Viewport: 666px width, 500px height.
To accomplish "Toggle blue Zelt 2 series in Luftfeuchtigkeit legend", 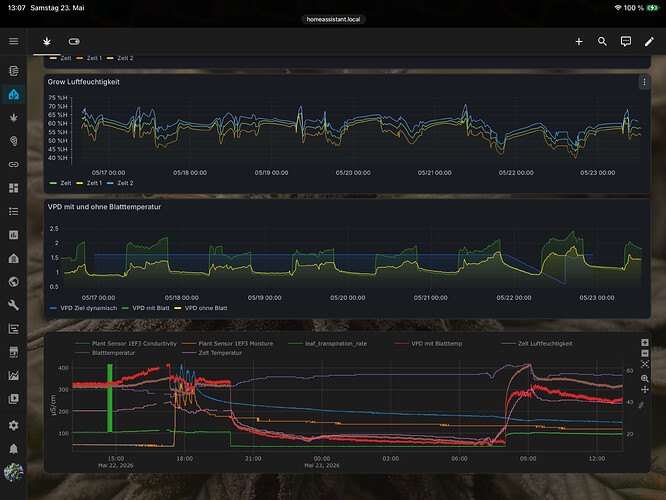I will click(x=120, y=183).
